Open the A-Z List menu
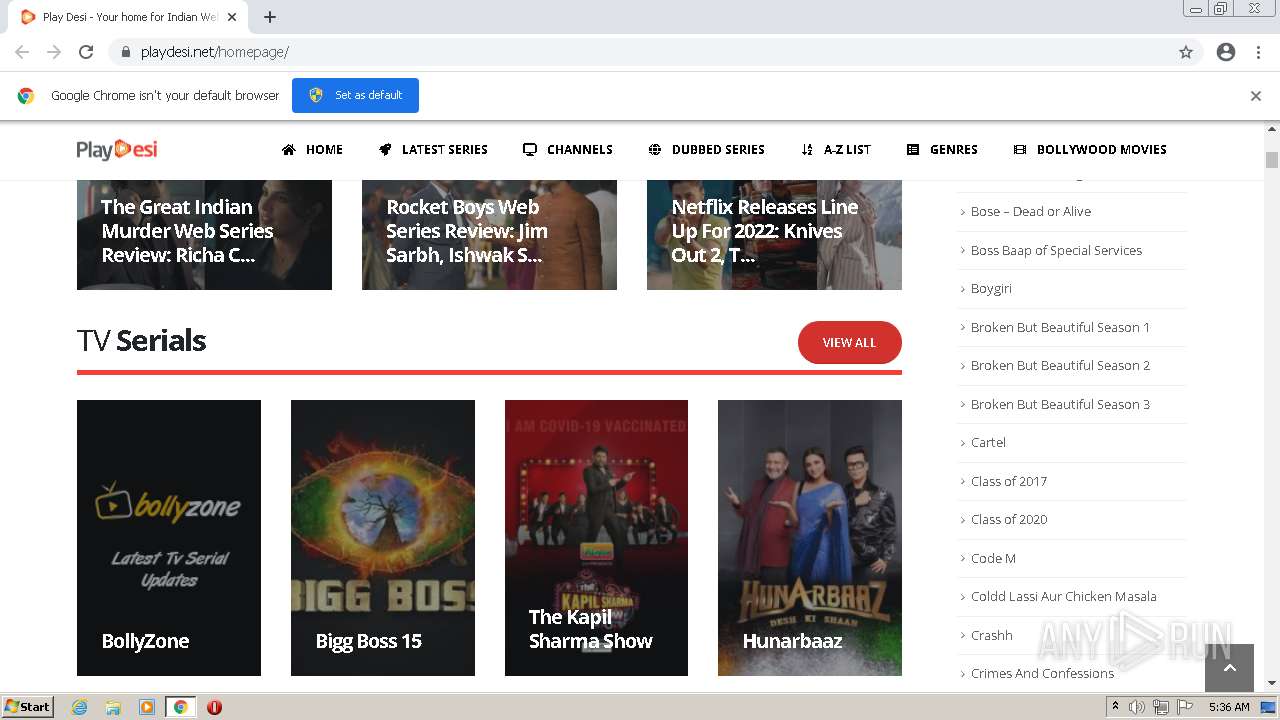This screenshot has height=720, width=1280. (x=836, y=150)
